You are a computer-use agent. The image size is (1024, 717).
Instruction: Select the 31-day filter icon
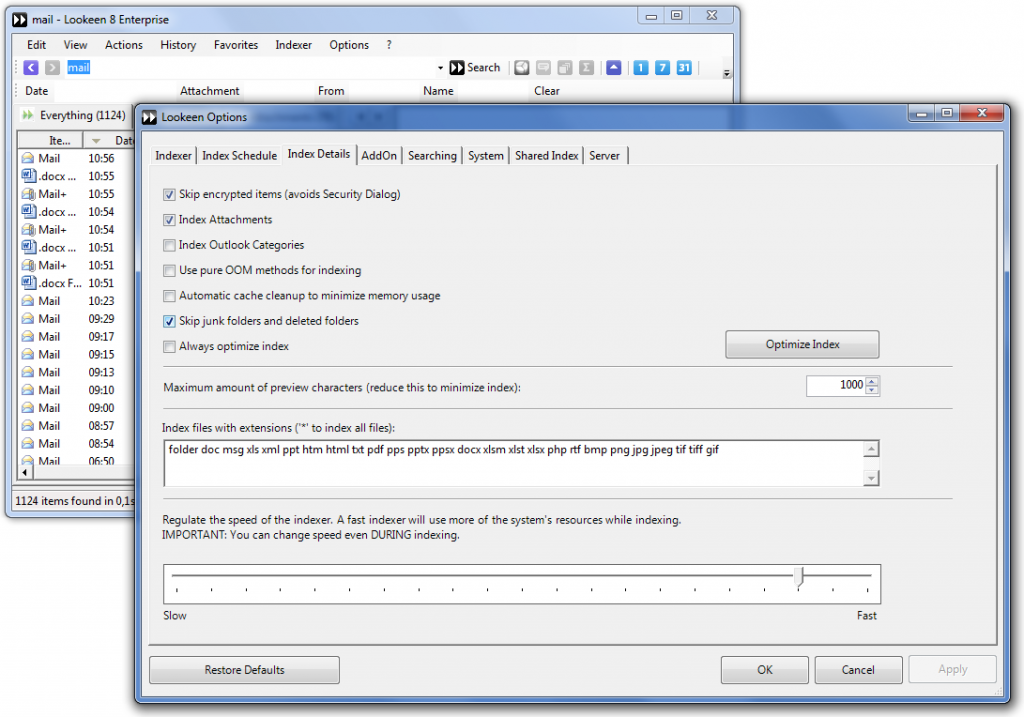tap(684, 68)
